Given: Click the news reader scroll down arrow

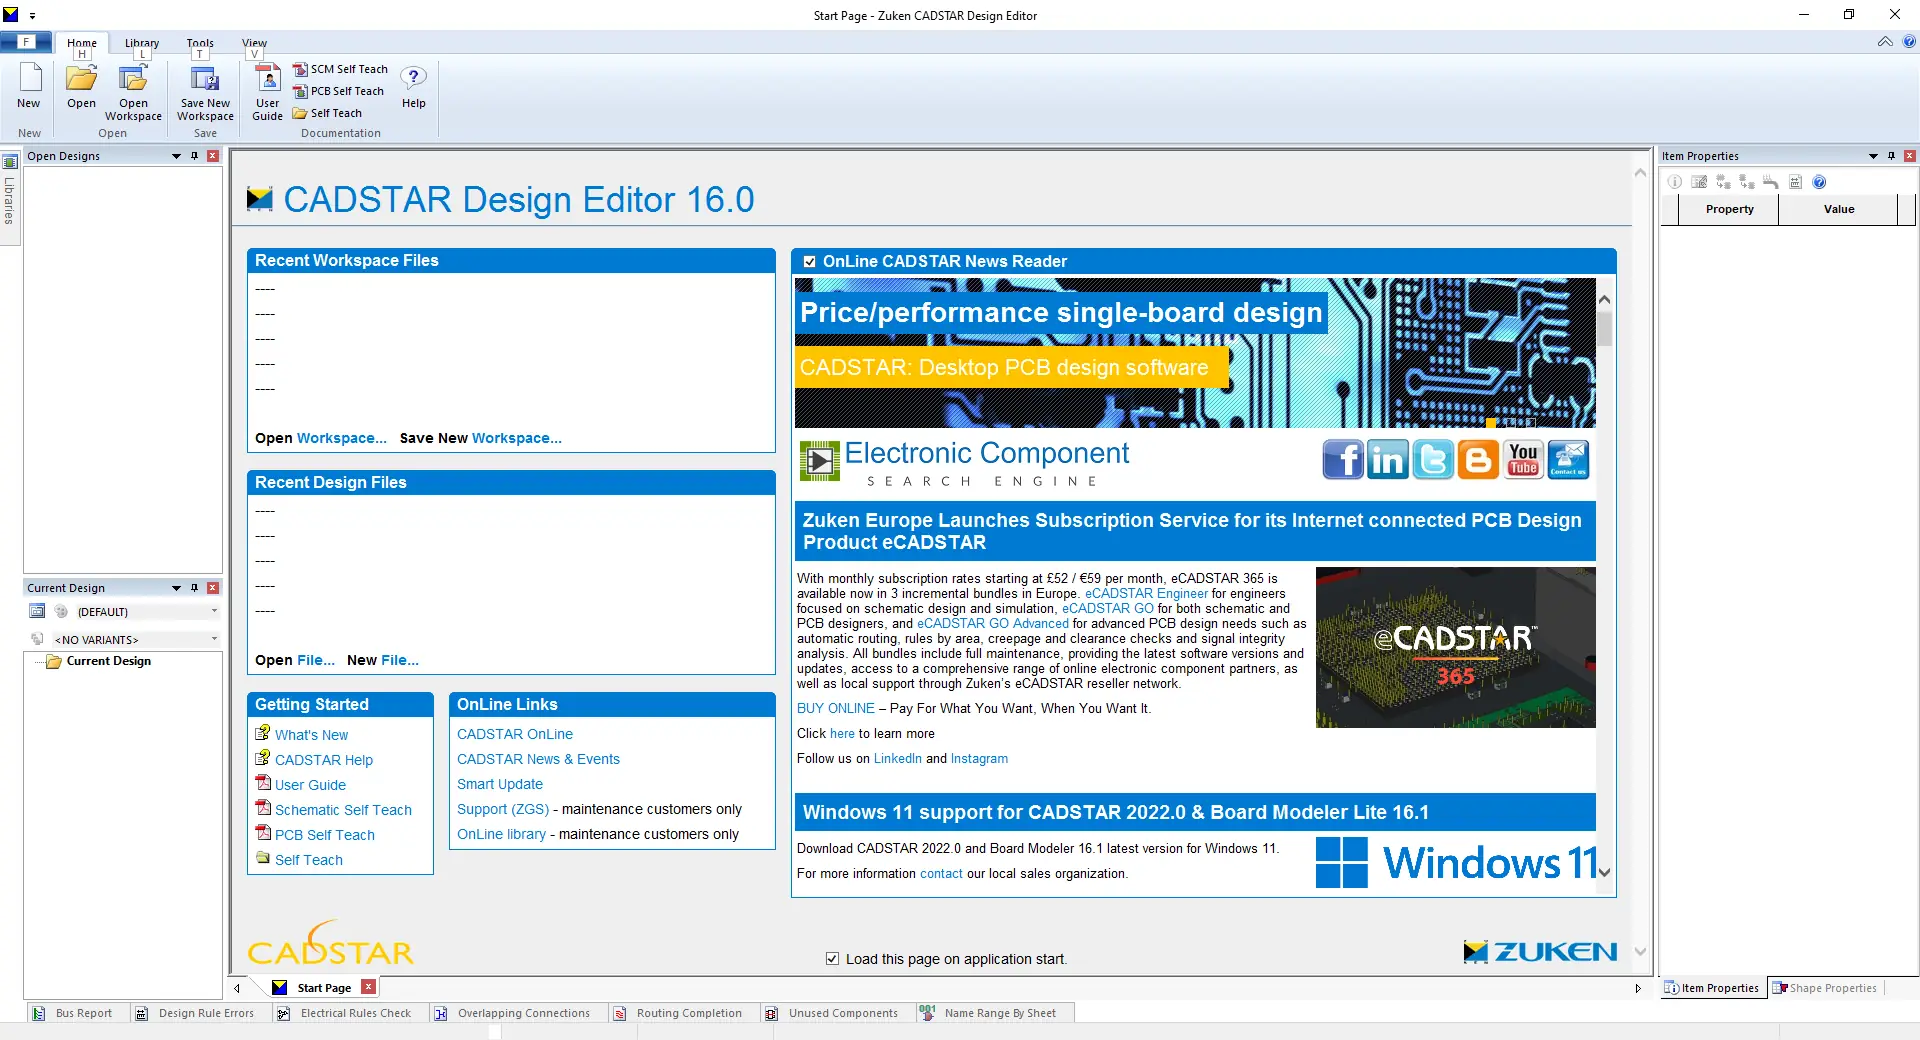Looking at the screenshot, I should tap(1604, 872).
